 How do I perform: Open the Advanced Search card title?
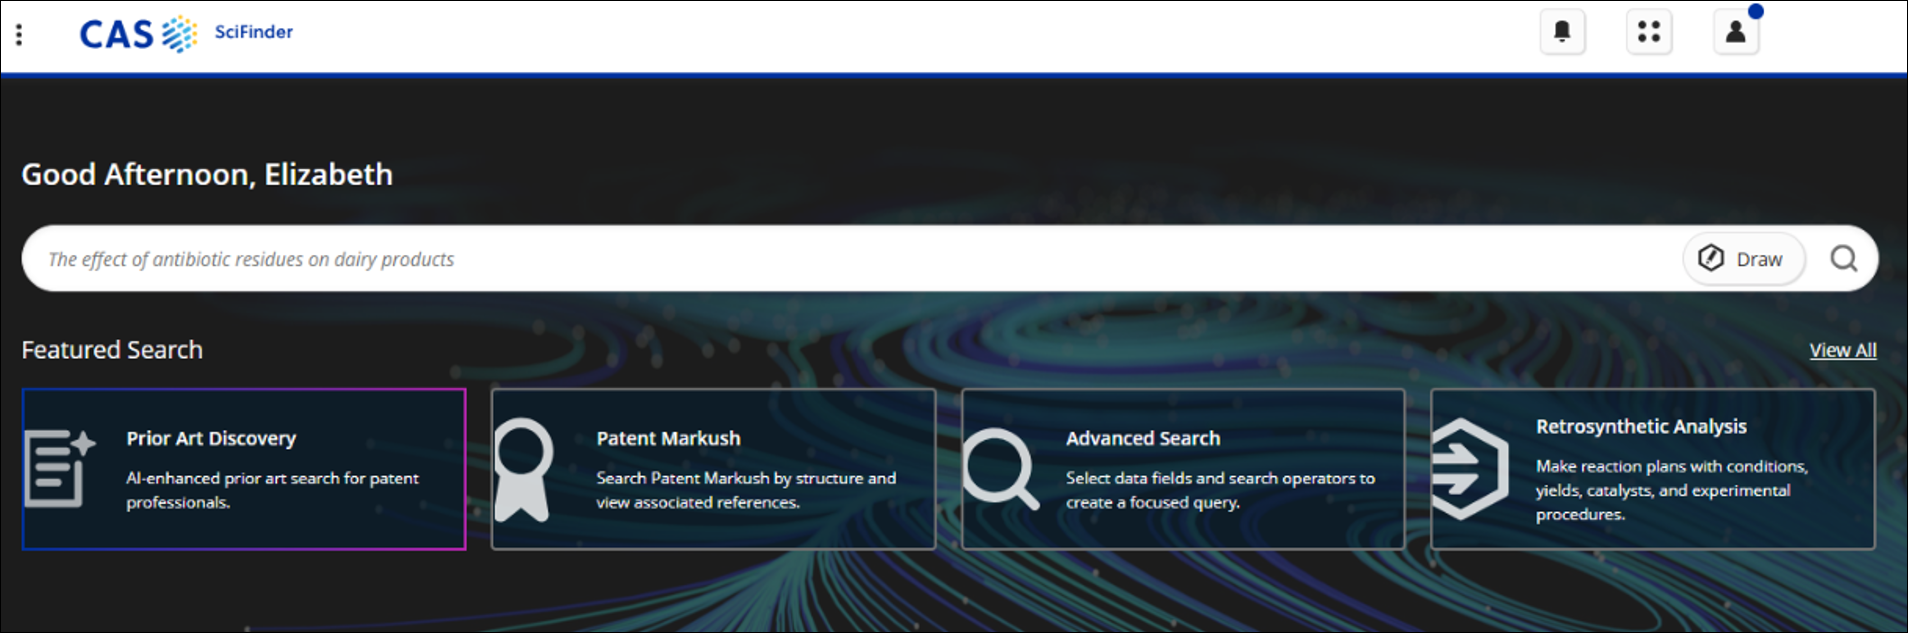(x=1143, y=438)
